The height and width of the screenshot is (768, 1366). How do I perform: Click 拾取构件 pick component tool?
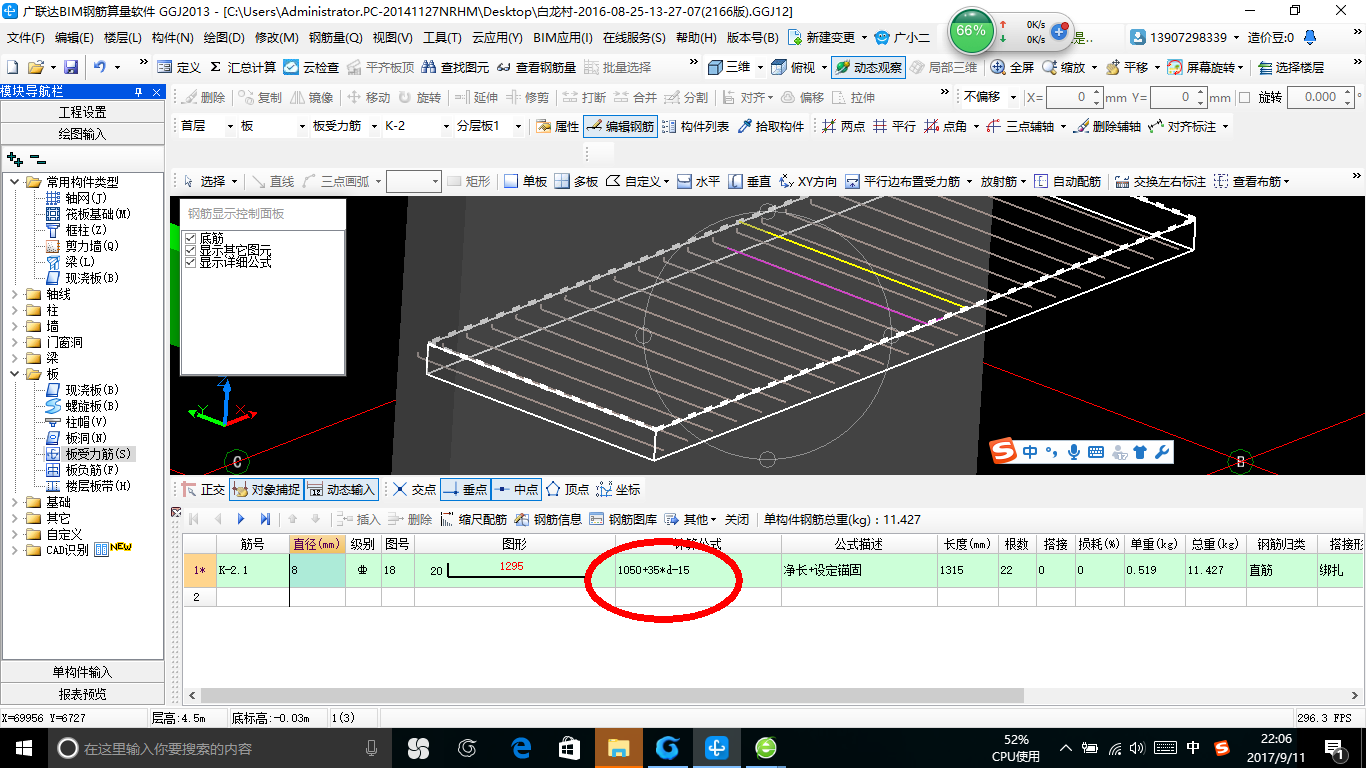(x=771, y=126)
